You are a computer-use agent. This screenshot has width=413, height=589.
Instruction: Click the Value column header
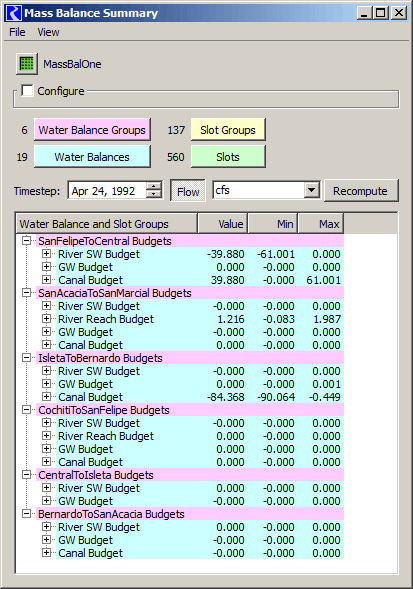[222, 224]
